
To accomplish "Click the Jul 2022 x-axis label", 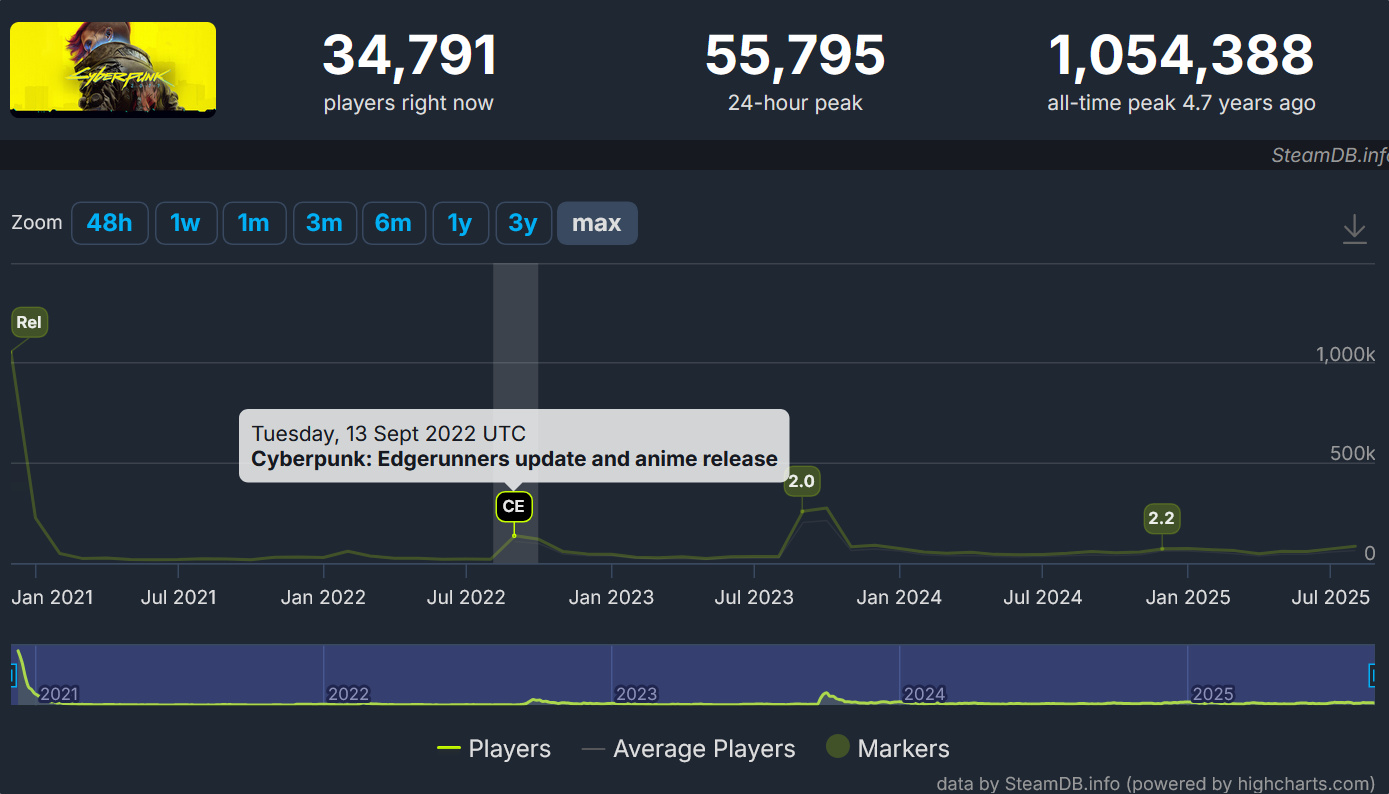I will (x=466, y=598).
